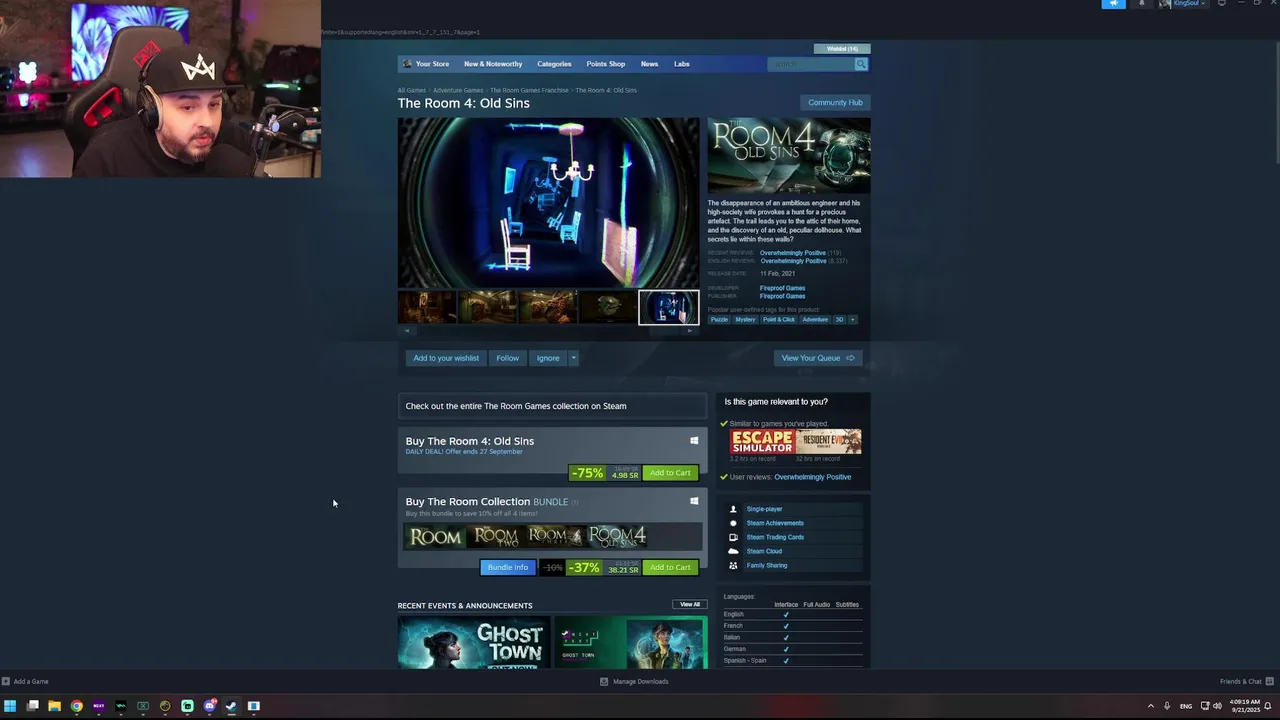This screenshot has width=1280, height=720.
Task: Click the Family Sharing icon
Action: (x=733, y=565)
